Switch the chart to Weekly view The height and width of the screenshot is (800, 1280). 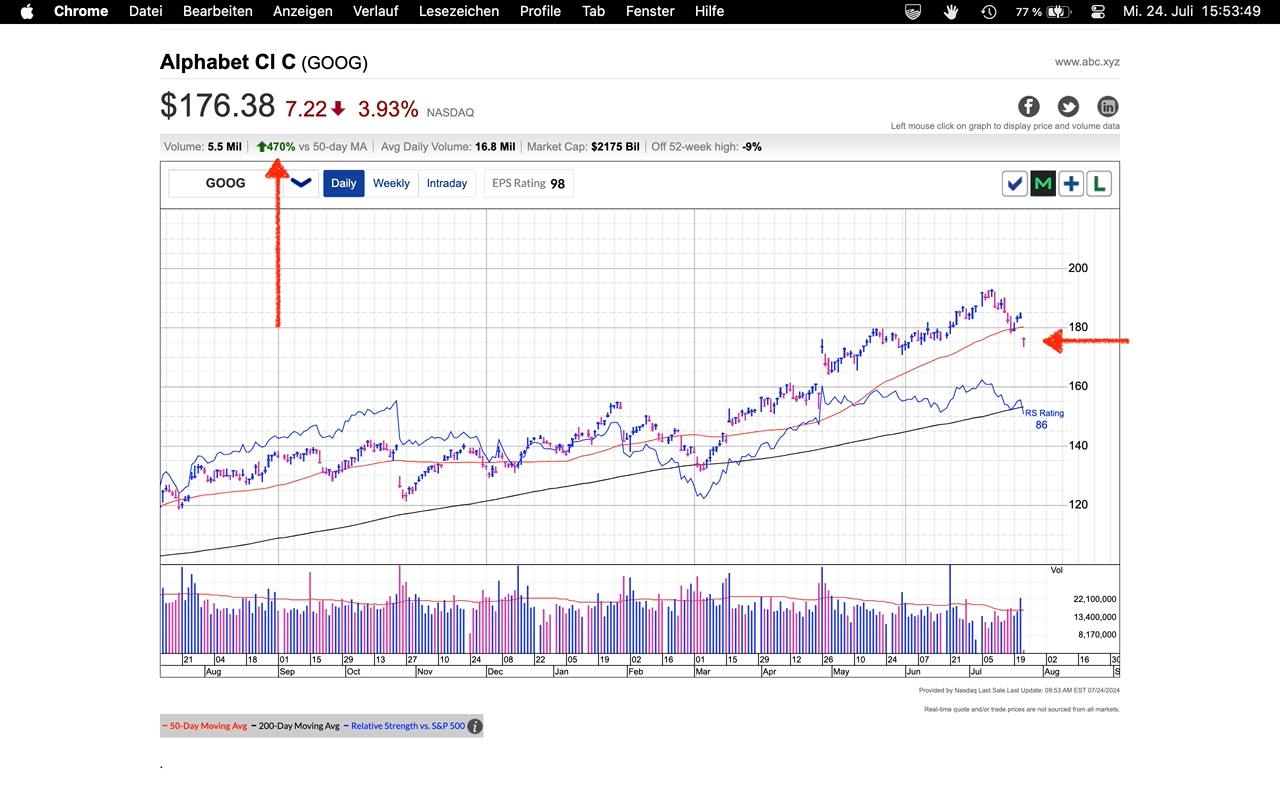point(391,183)
